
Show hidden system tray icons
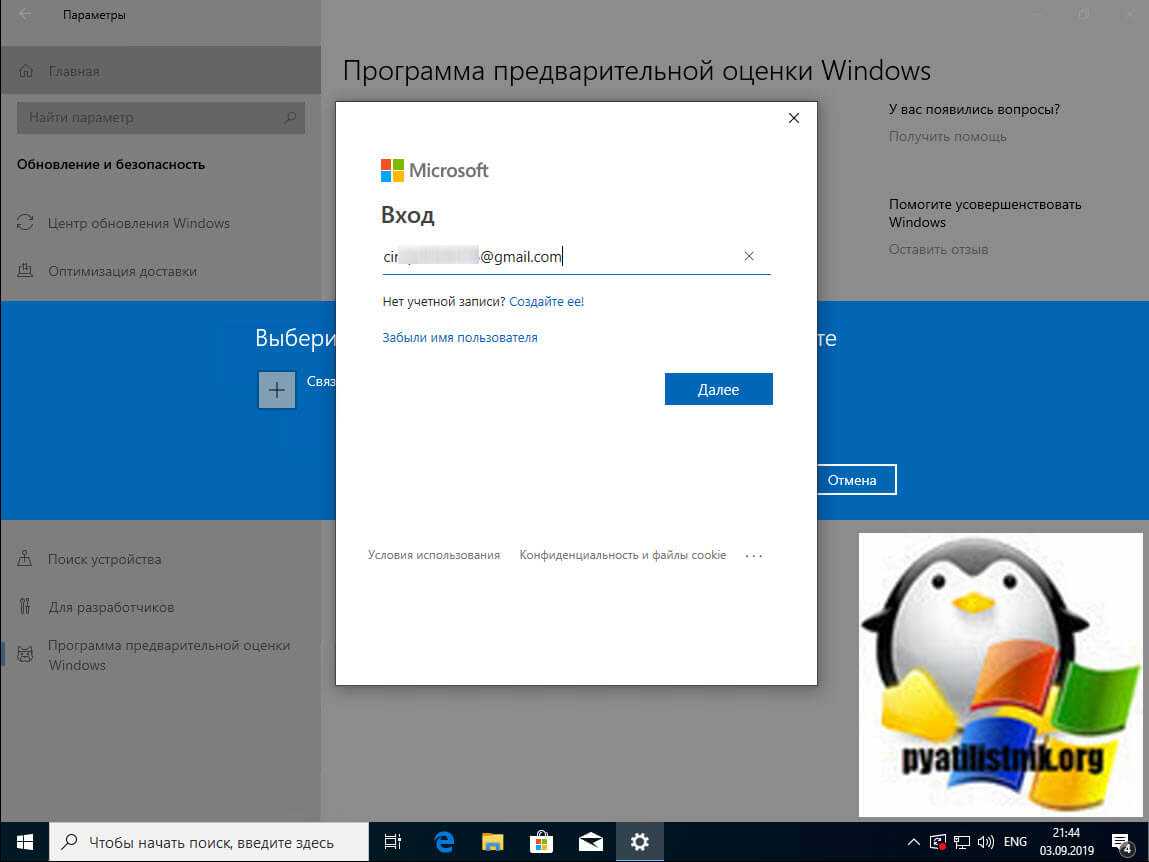tap(914, 842)
